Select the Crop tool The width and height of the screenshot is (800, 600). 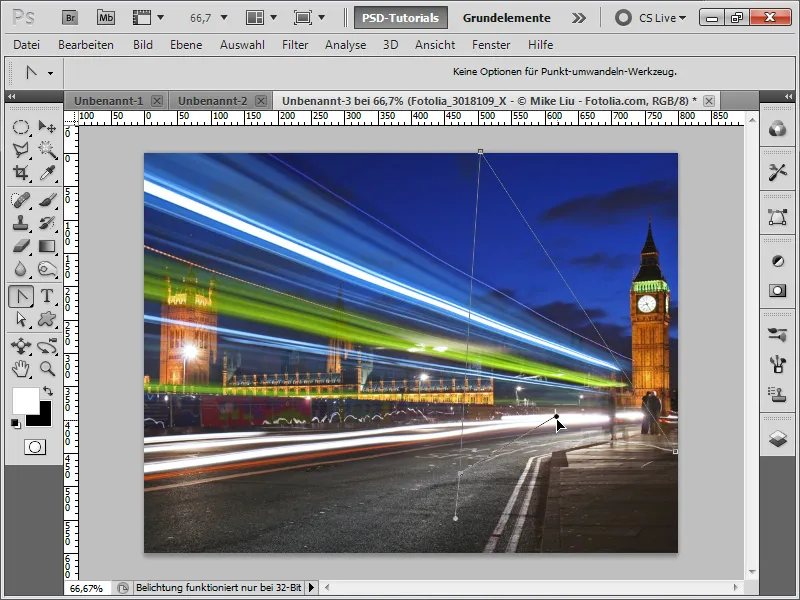click(20, 172)
